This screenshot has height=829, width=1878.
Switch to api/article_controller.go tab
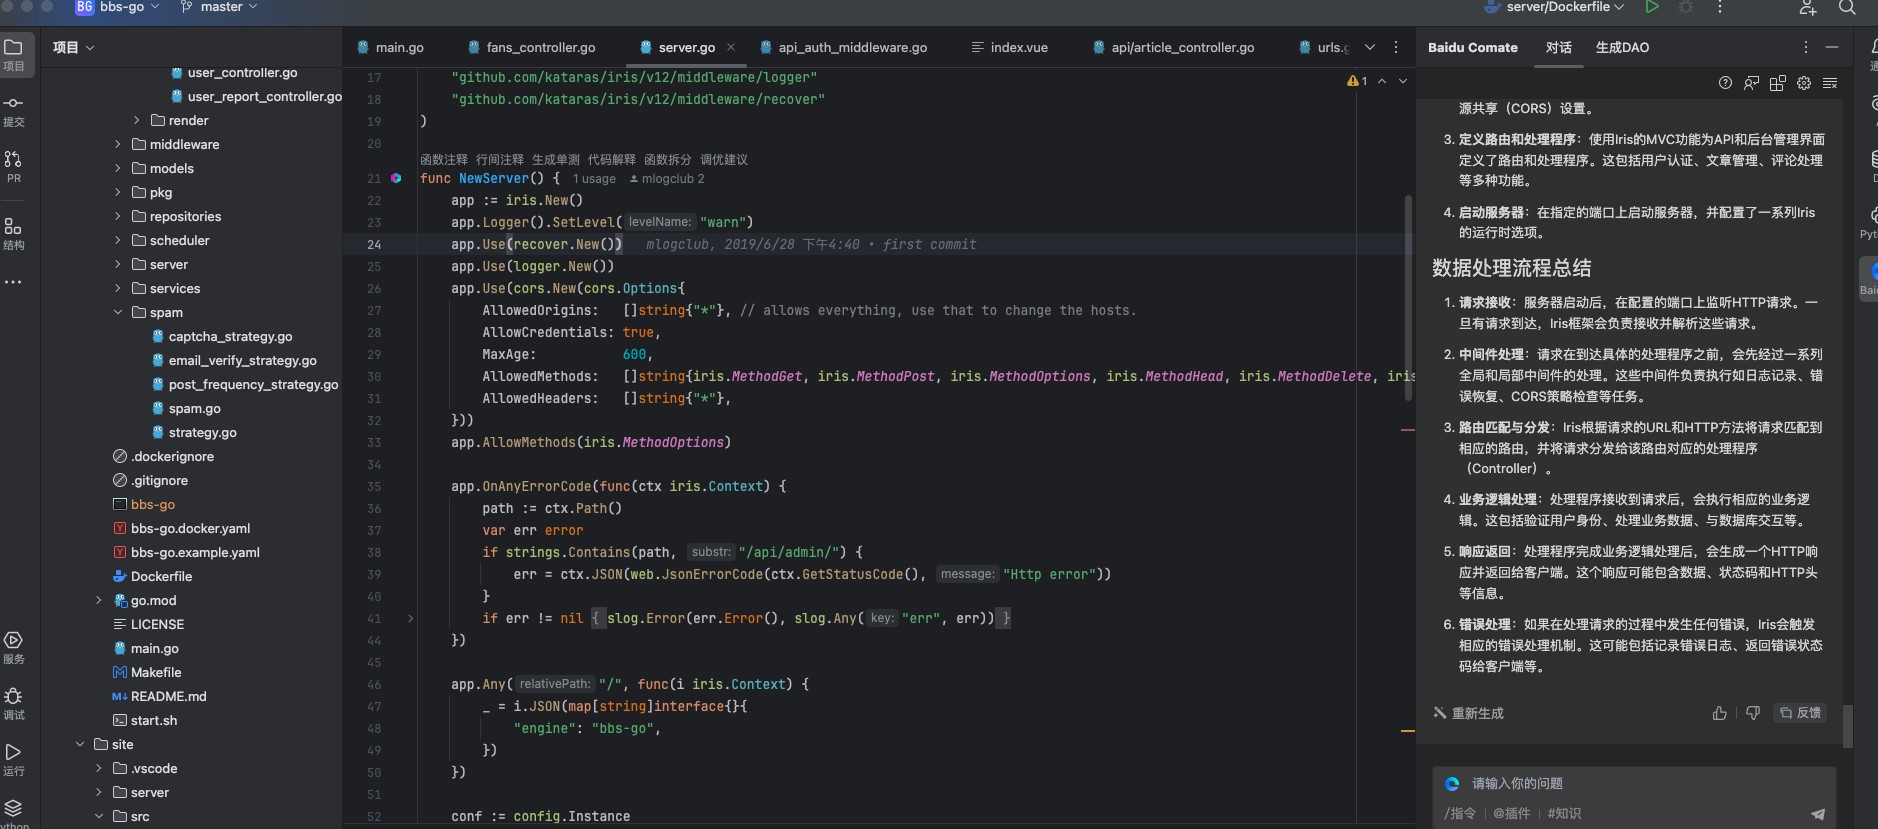(1173, 47)
